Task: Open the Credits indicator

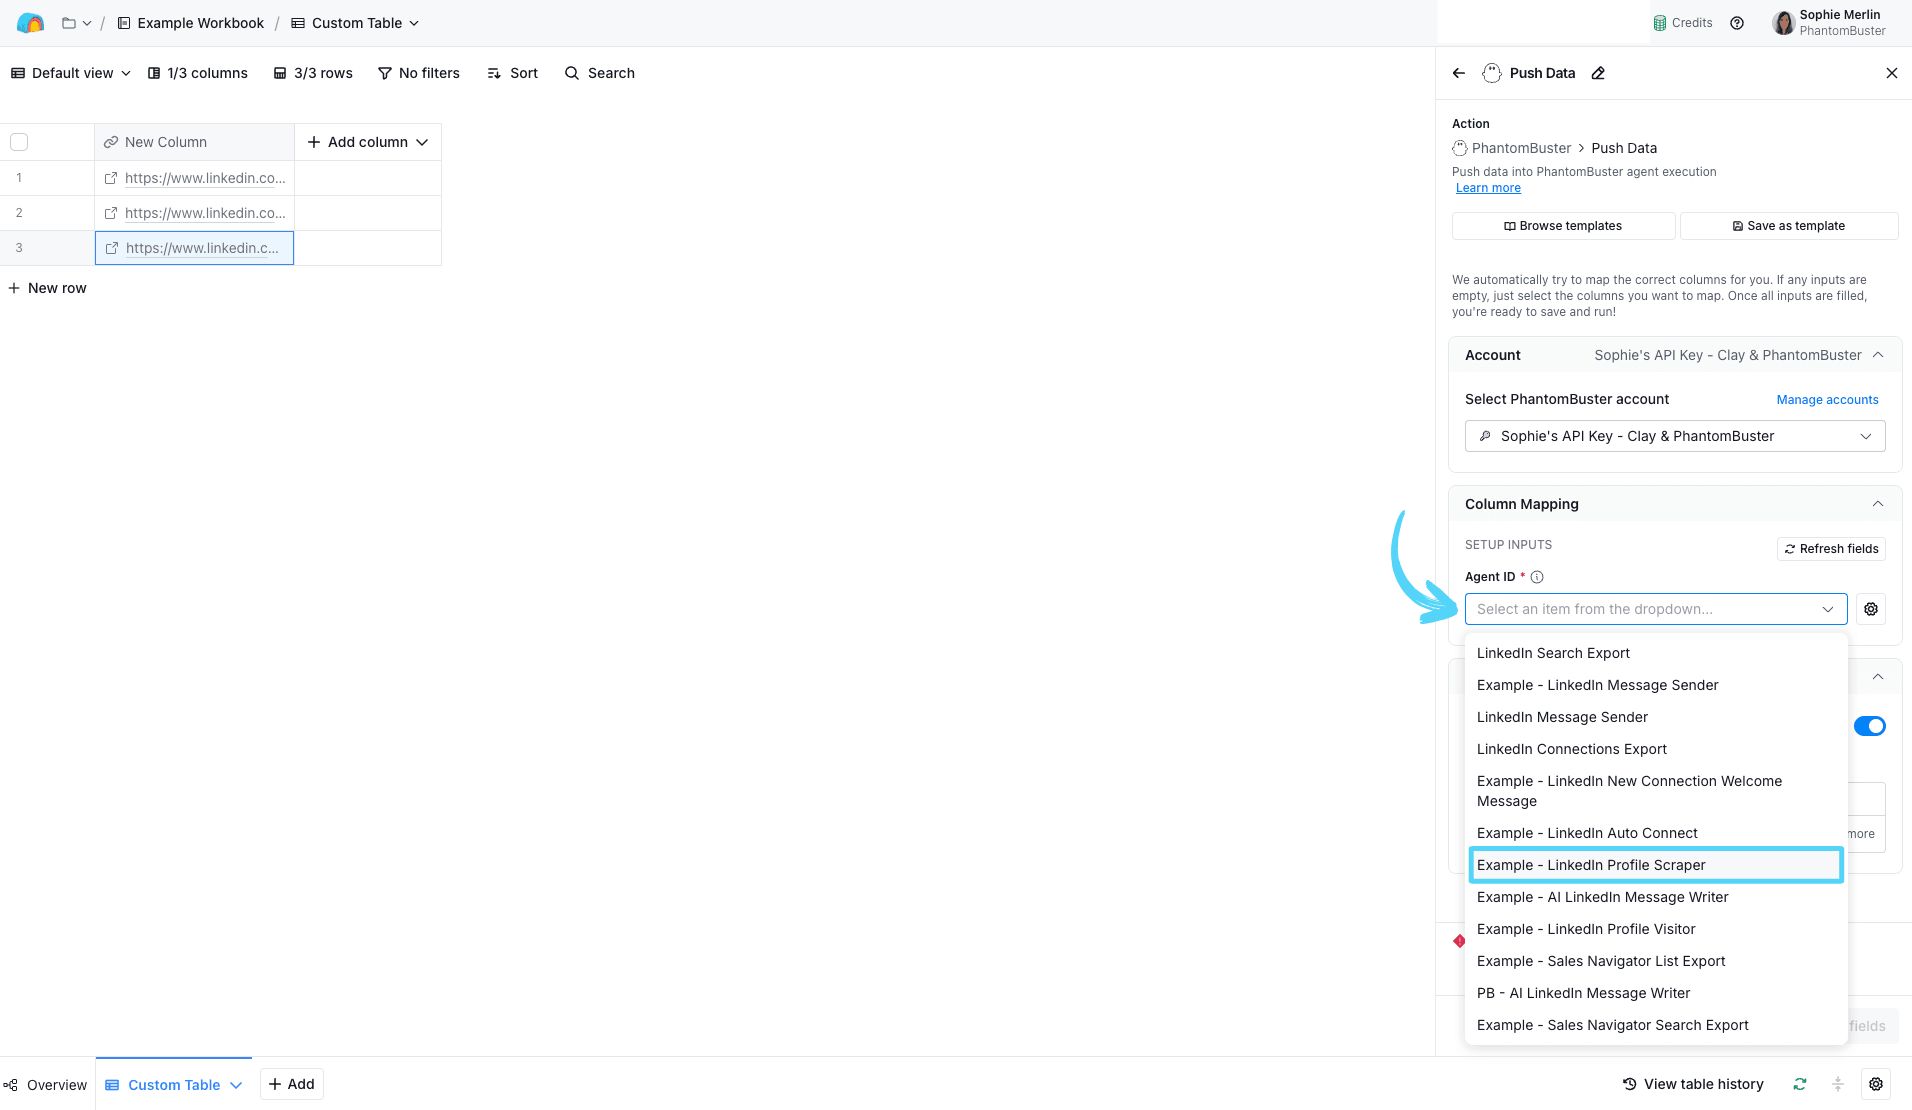Action: tap(1683, 23)
